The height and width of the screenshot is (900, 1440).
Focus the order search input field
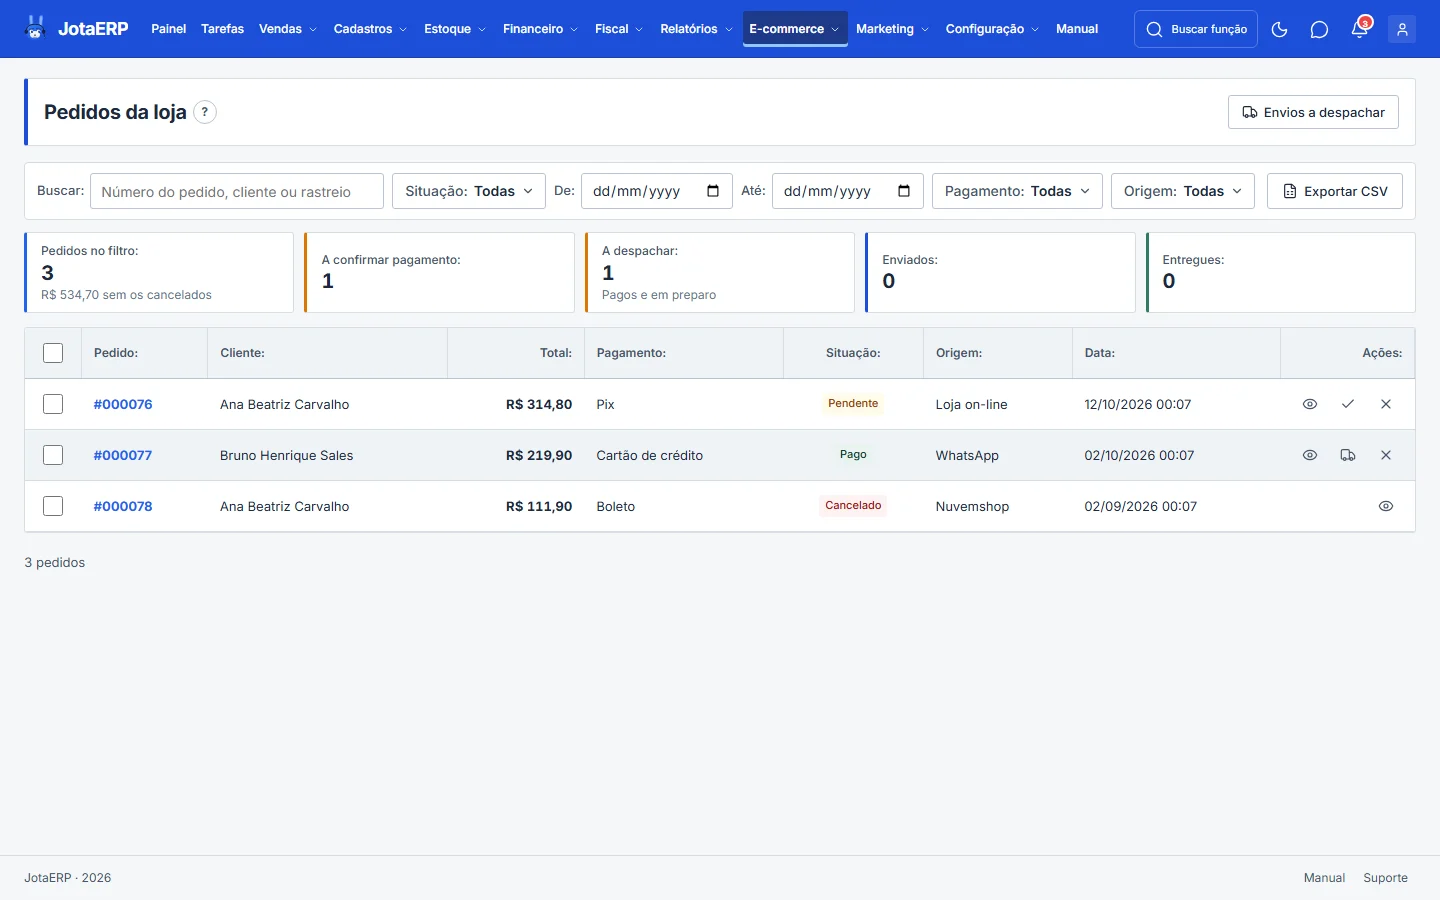pos(237,191)
